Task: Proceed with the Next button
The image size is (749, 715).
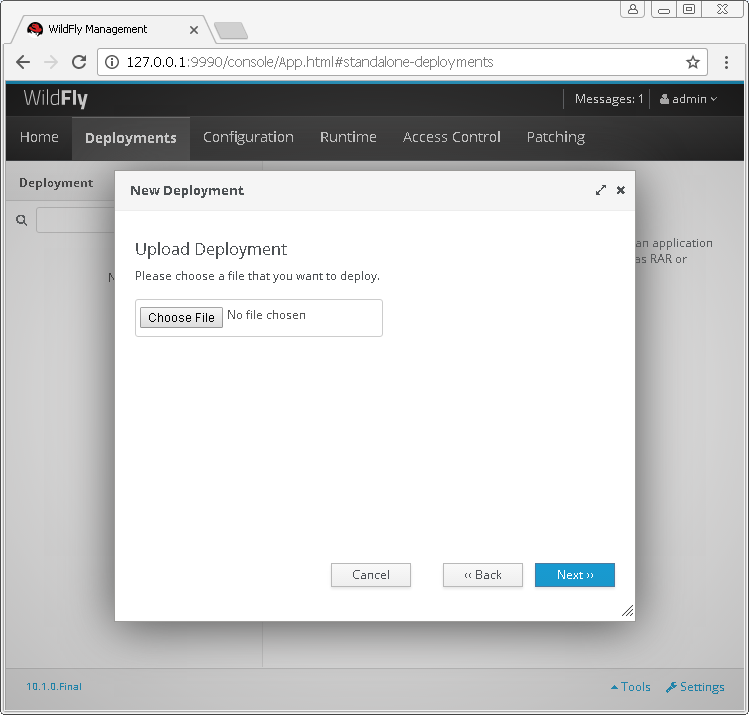Action: pos(575,575)
